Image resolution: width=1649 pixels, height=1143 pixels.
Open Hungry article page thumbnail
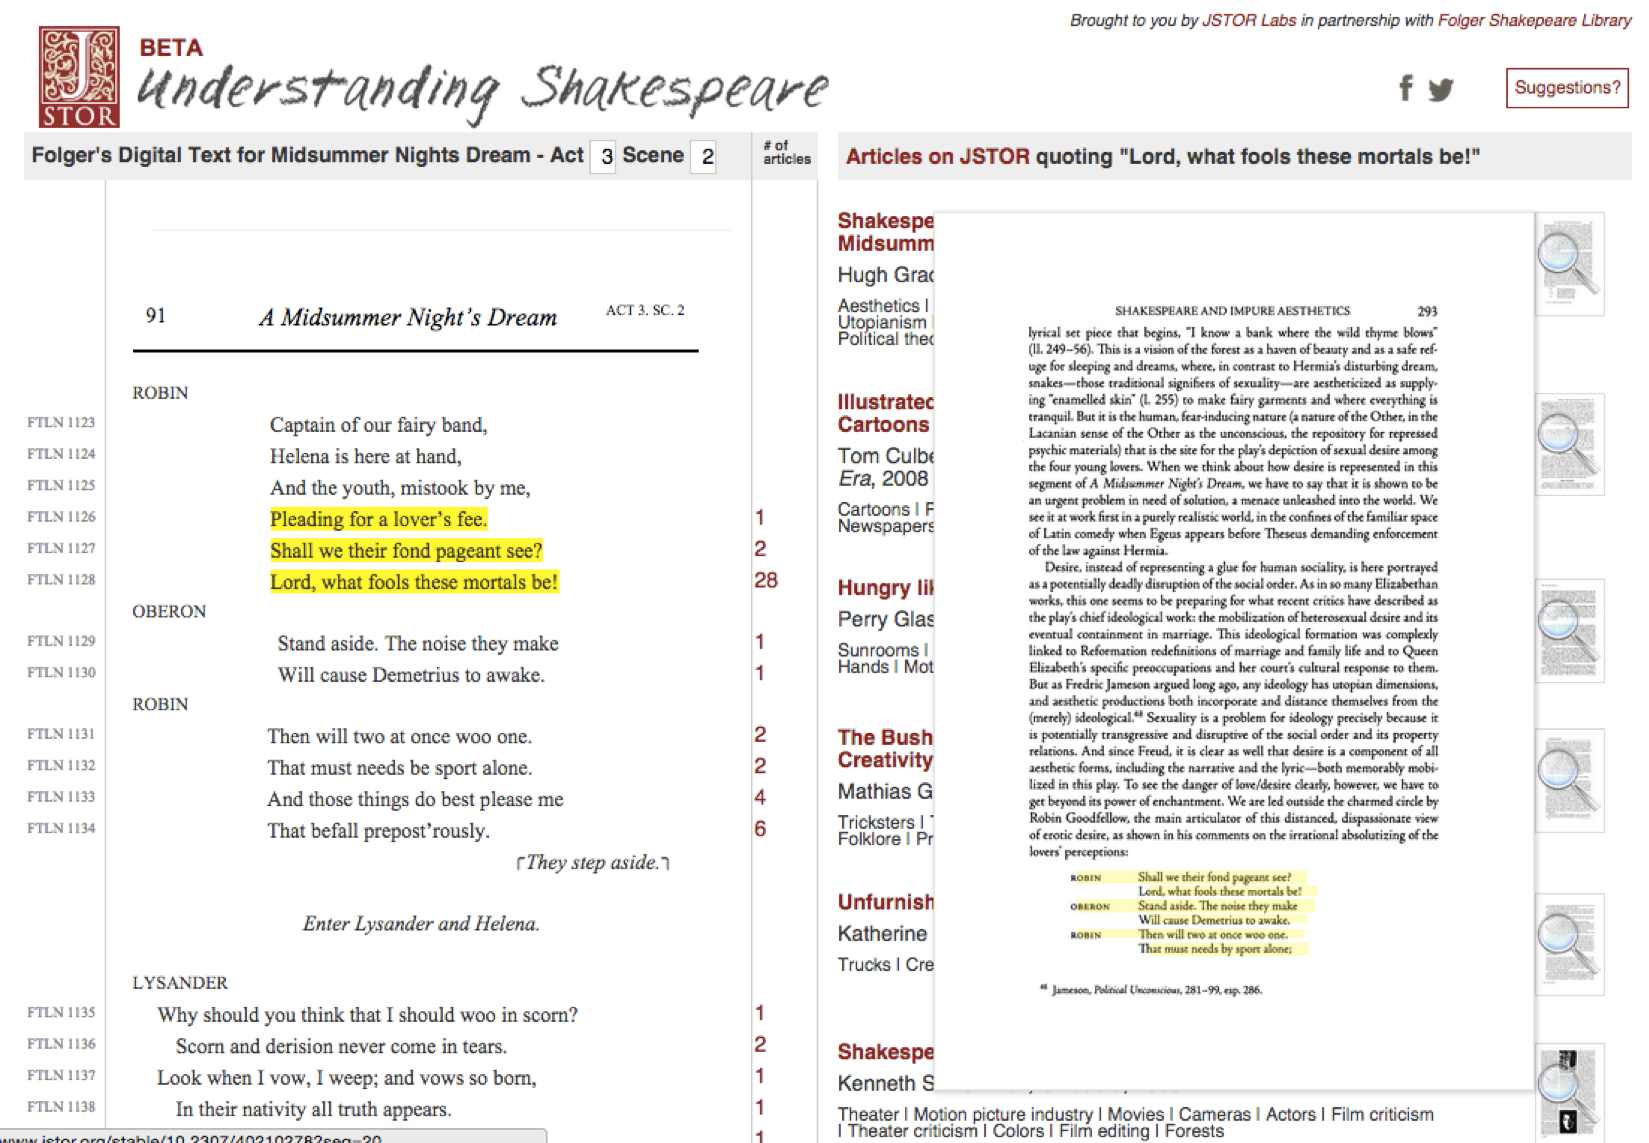(x=1569, y=630)
